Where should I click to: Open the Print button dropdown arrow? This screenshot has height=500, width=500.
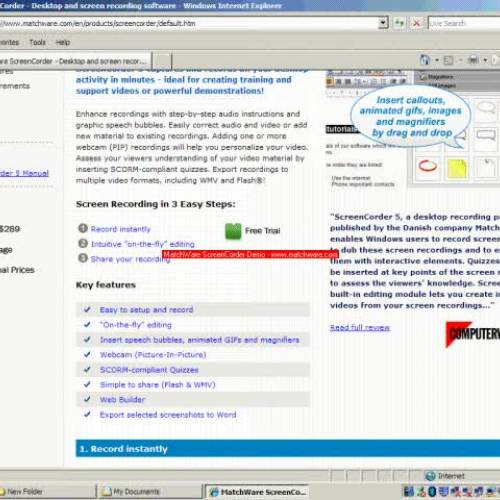point(485,61)
